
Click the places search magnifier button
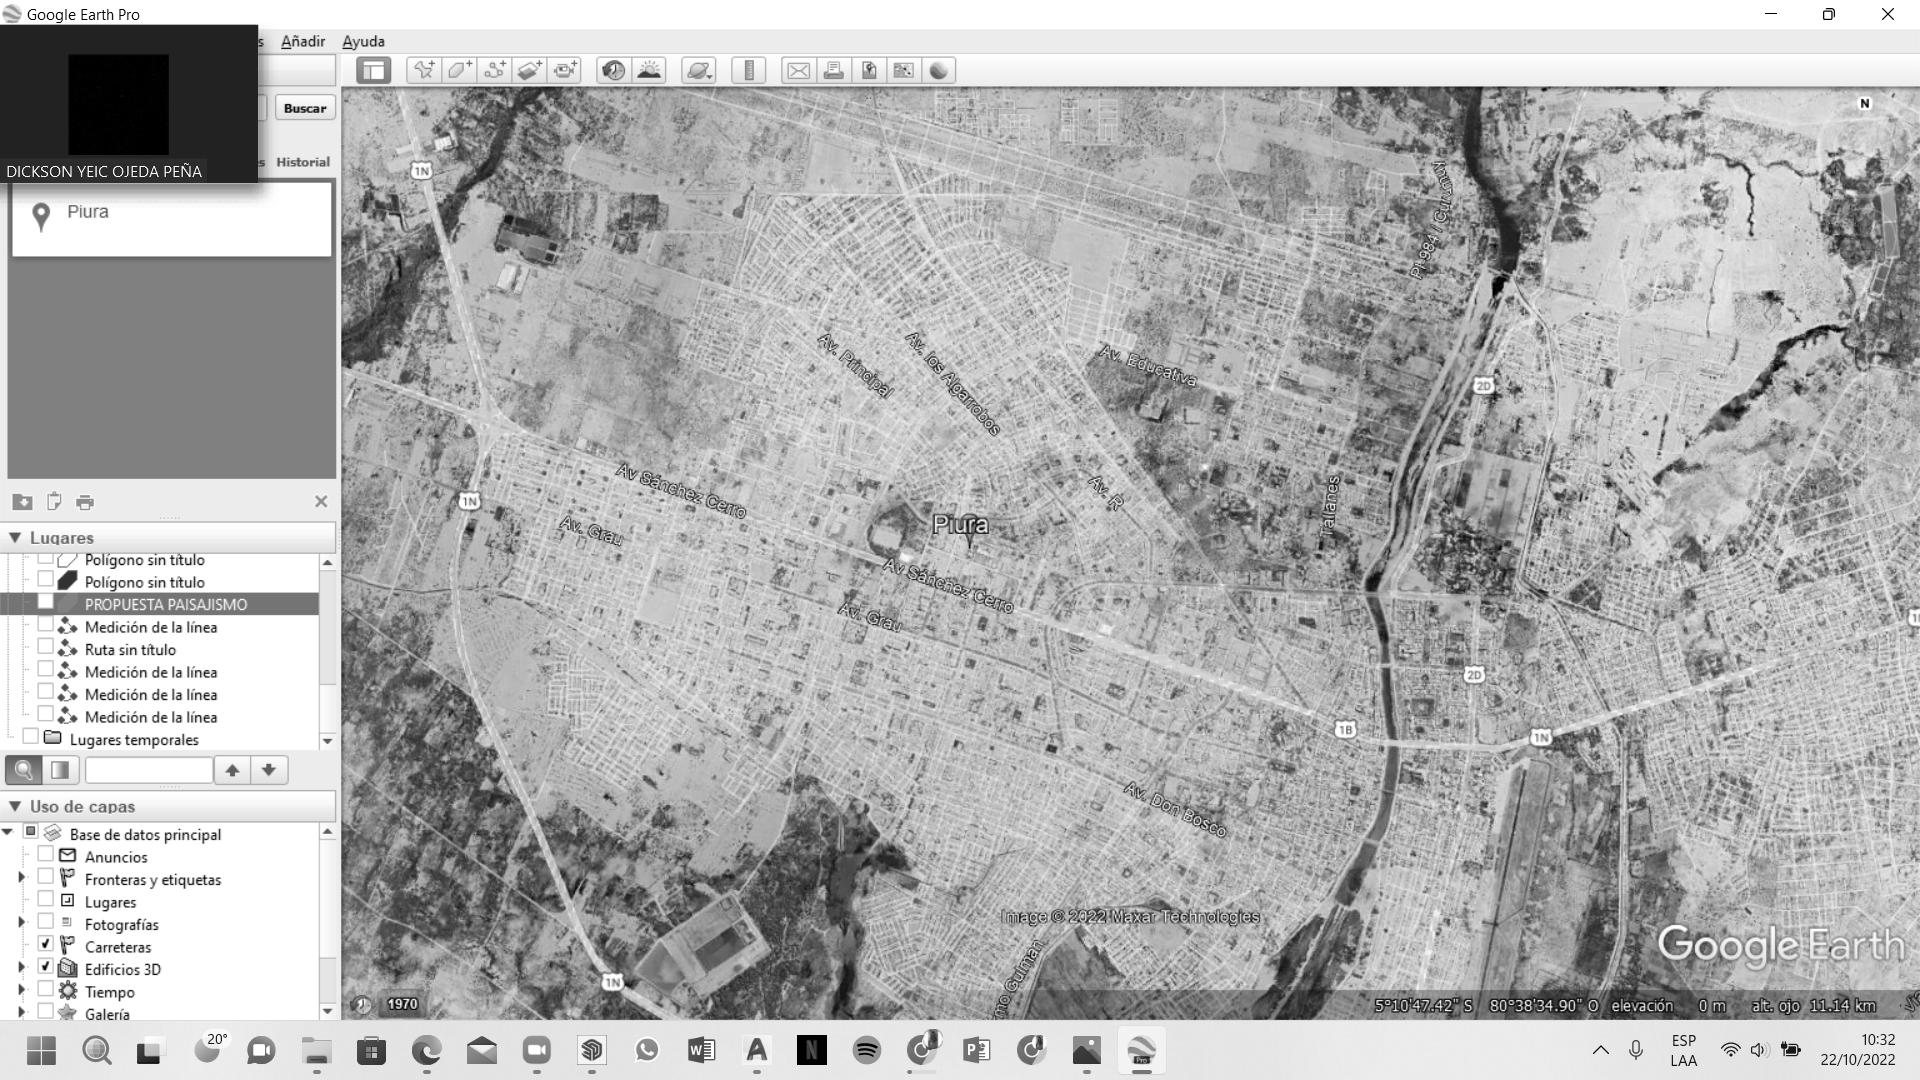click(24, 770)
